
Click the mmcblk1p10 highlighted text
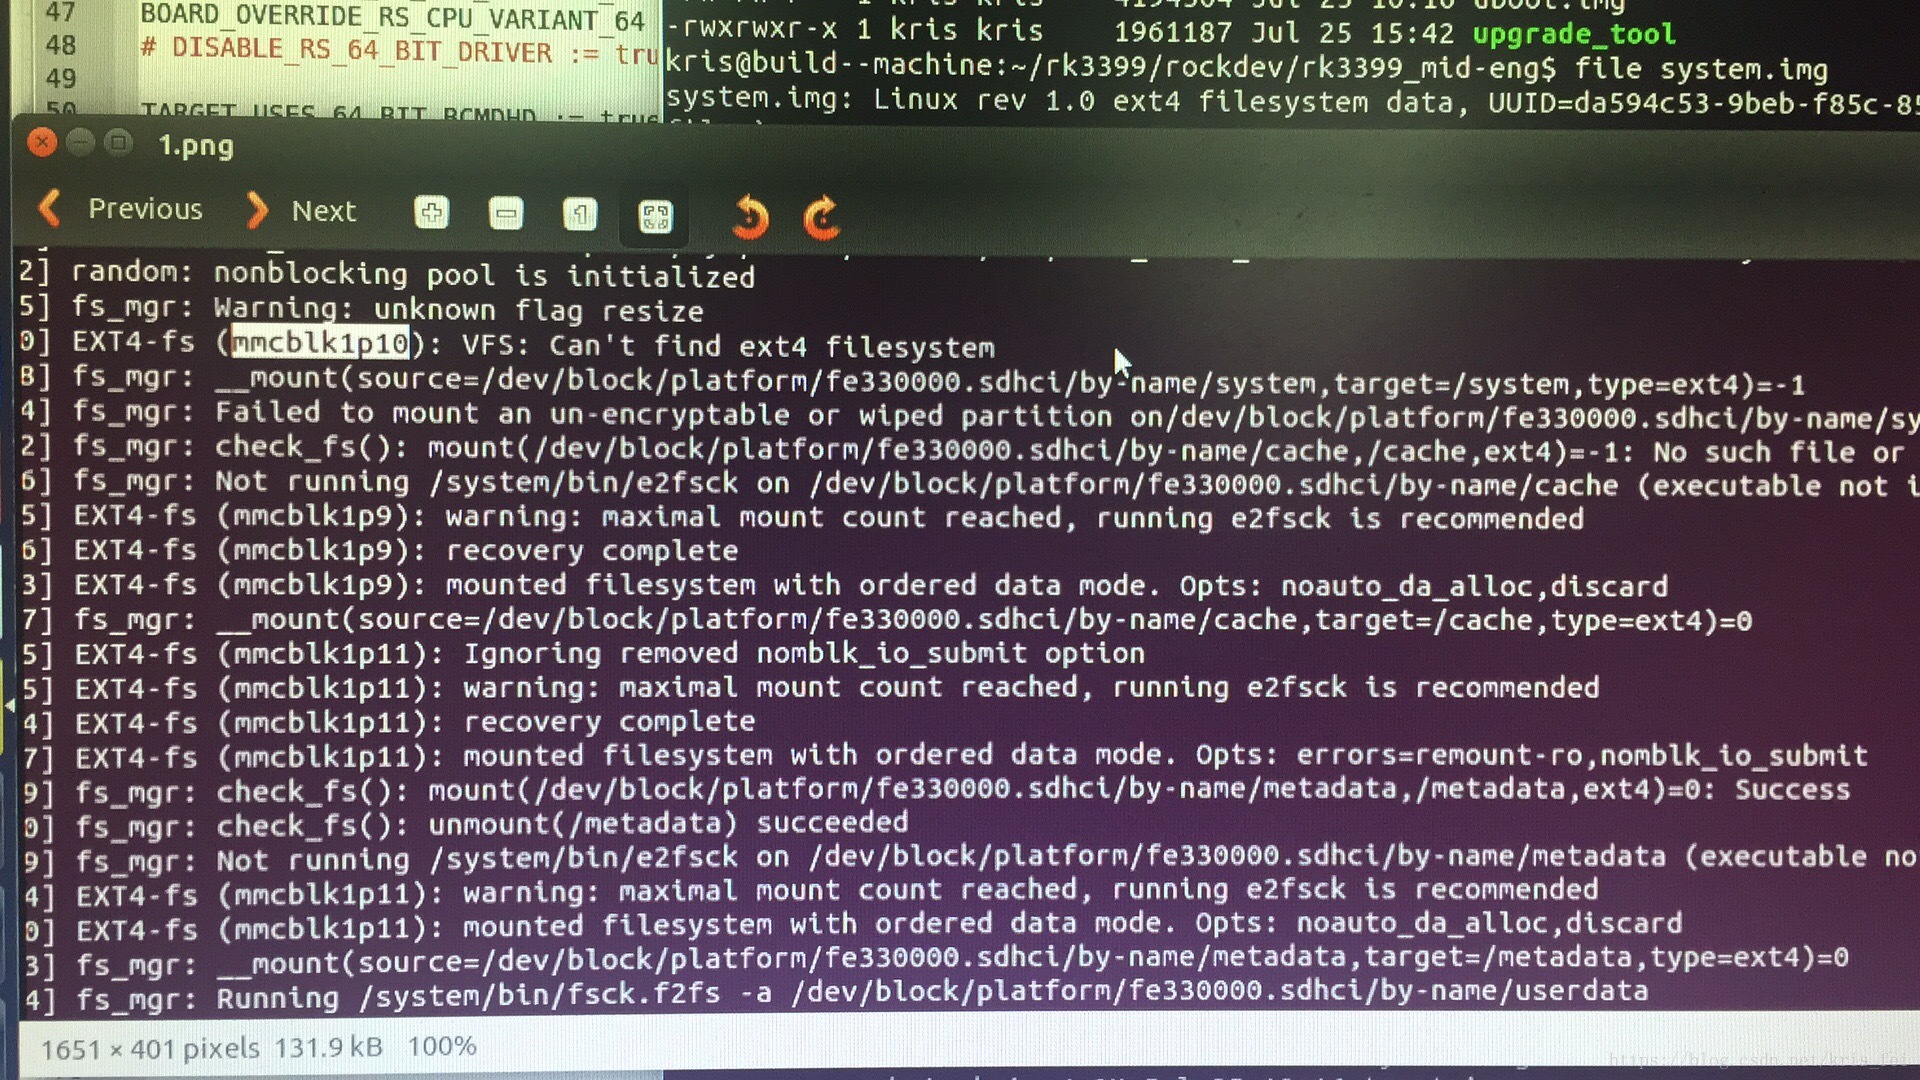tap(319, 345)
